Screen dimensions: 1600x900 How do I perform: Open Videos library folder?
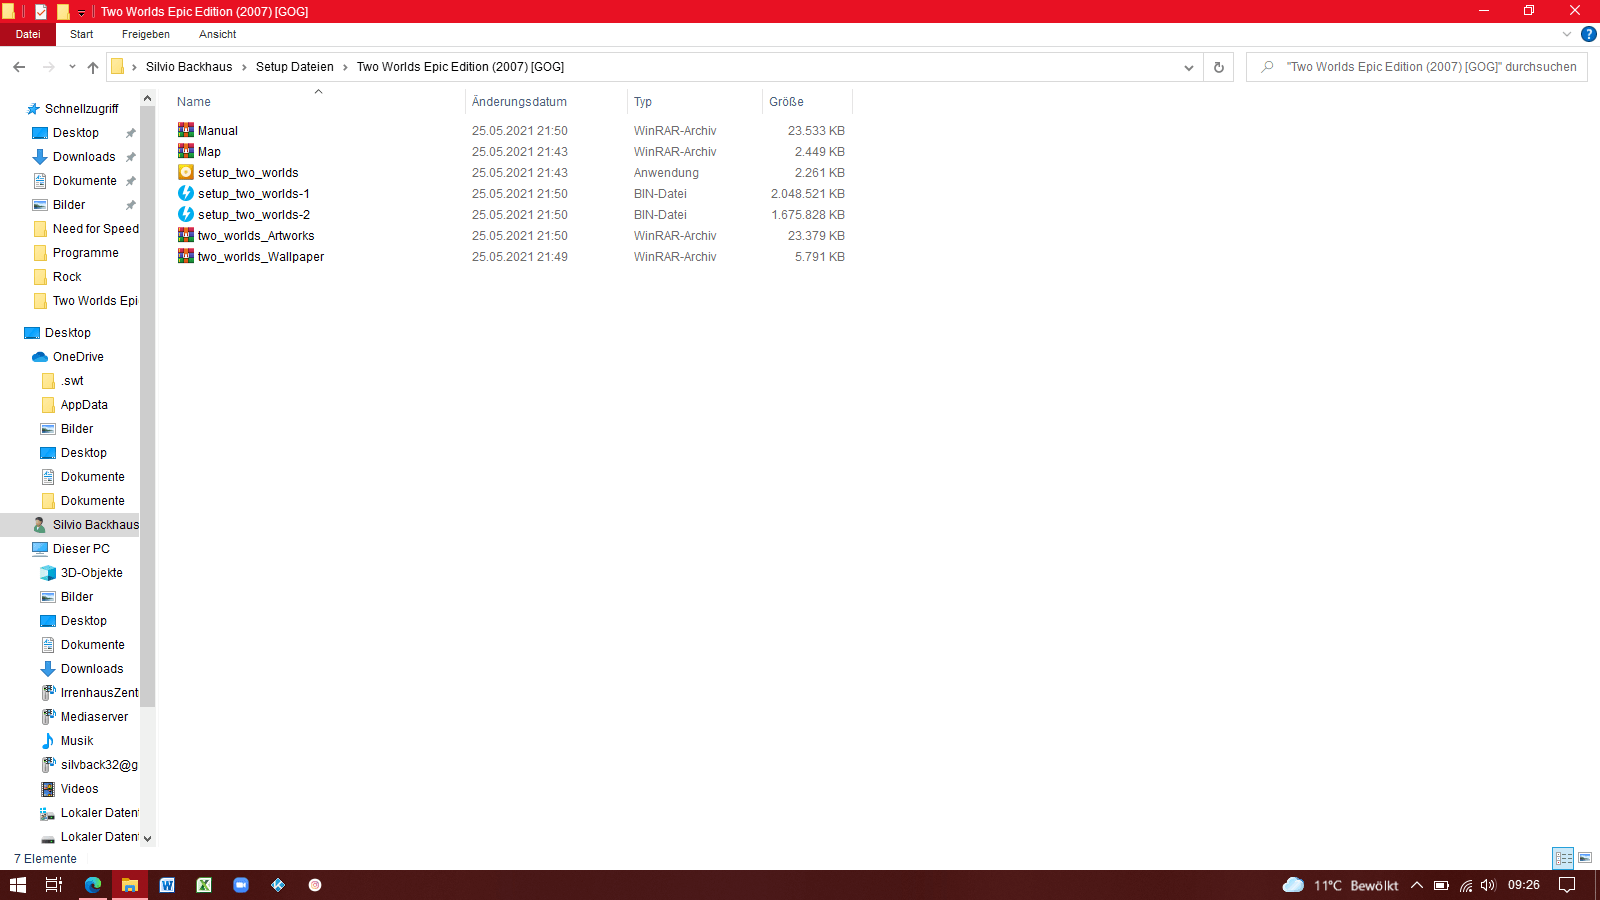point(79,789)
